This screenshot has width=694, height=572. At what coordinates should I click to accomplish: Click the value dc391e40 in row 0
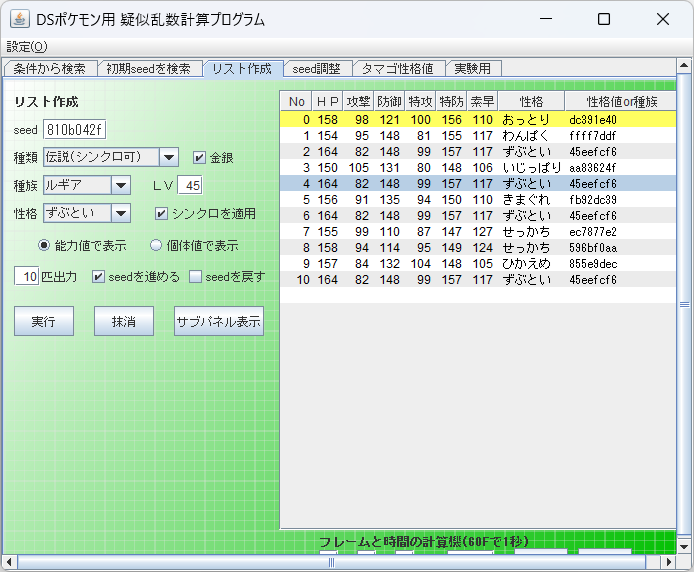point(593,120)
